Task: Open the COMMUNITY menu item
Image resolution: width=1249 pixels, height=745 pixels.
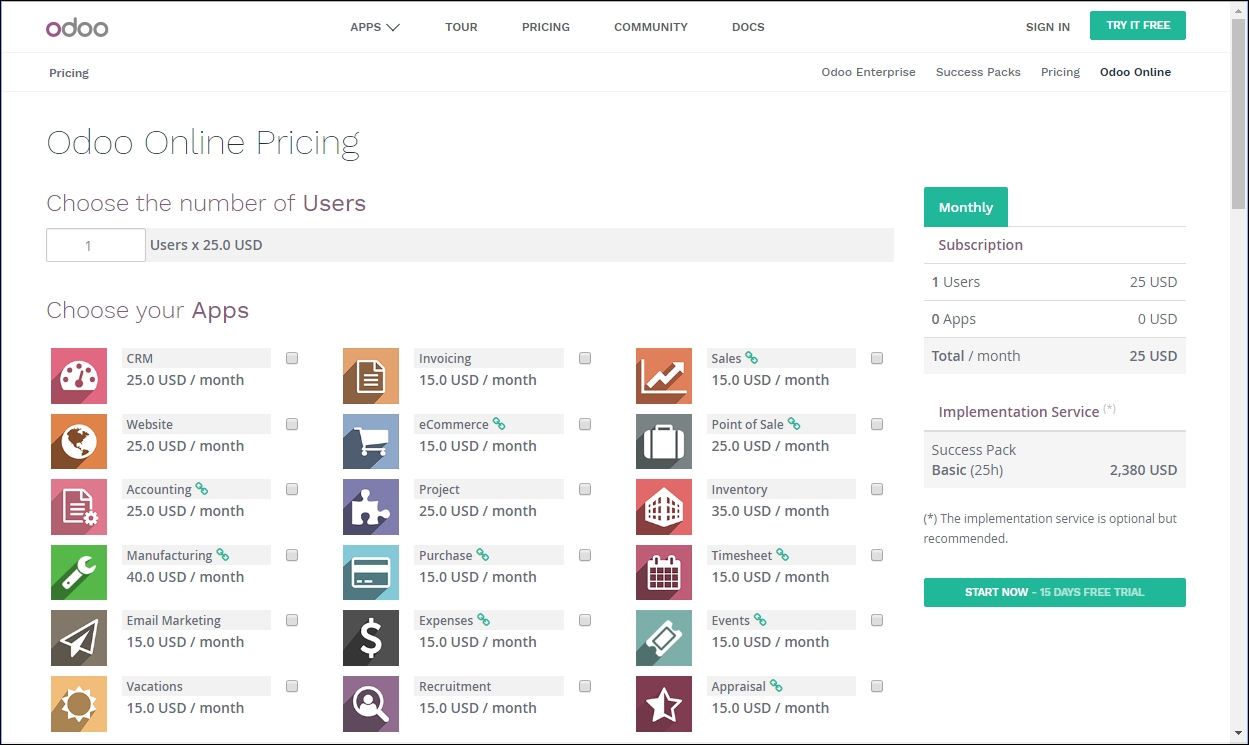Action: point(651,27)
